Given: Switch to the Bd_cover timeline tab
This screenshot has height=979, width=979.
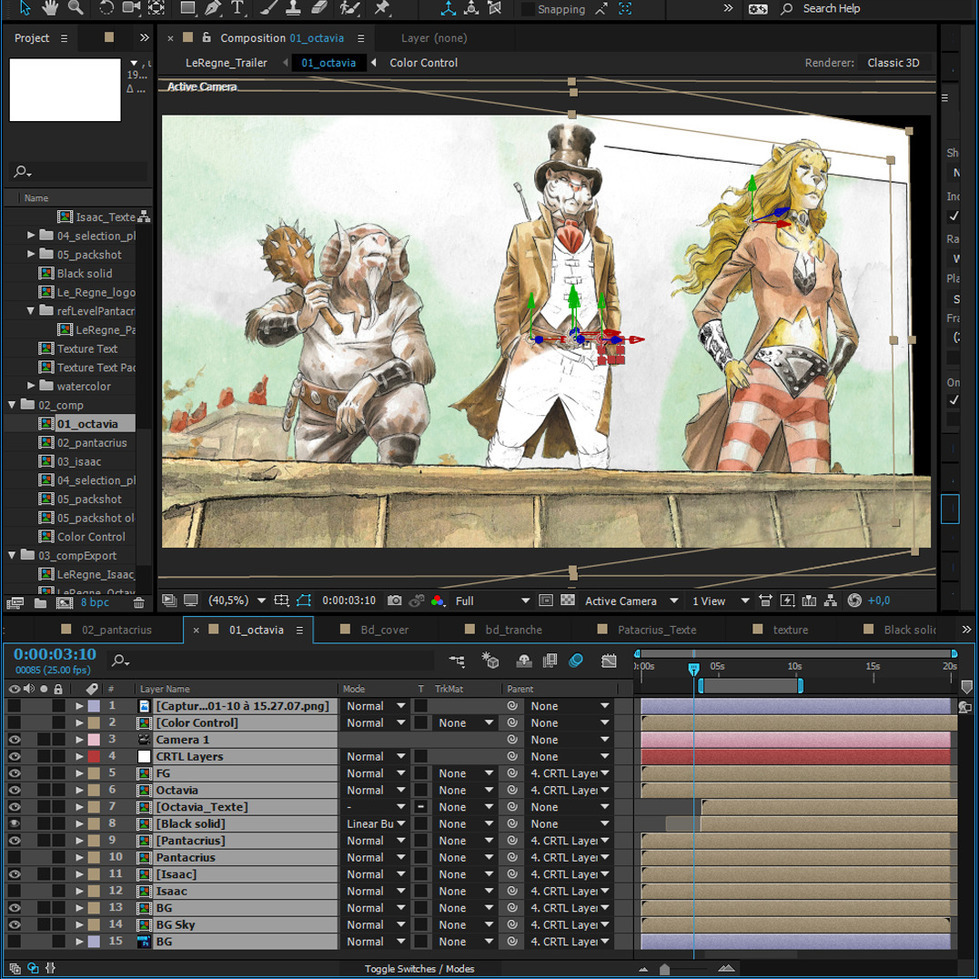Looking at the screenshot, I should pos(385,630).
